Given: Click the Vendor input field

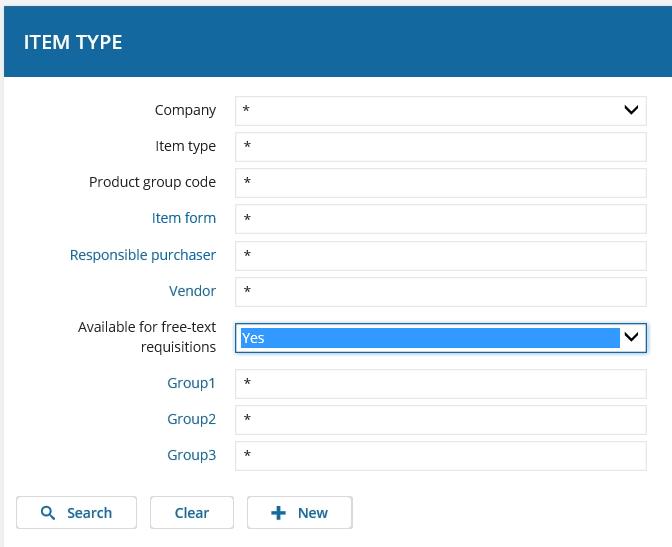Looking at the screenshot, I should tap(441, 292).
